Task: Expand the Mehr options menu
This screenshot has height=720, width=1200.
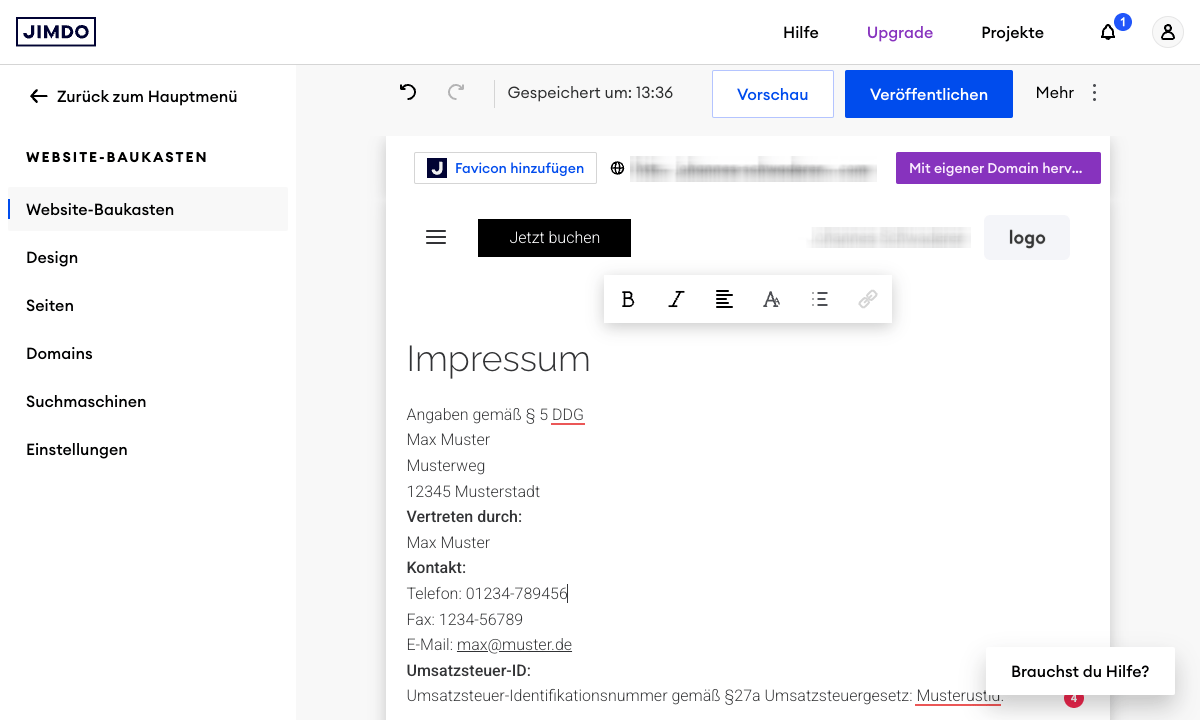Action: 1068,93
